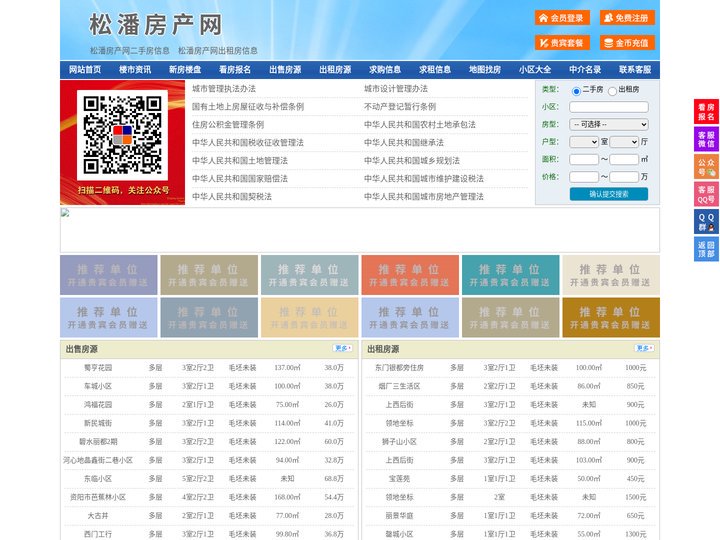Open 小区大全 navigation item
Screen dimensions: 720x540
click(535, 70)
